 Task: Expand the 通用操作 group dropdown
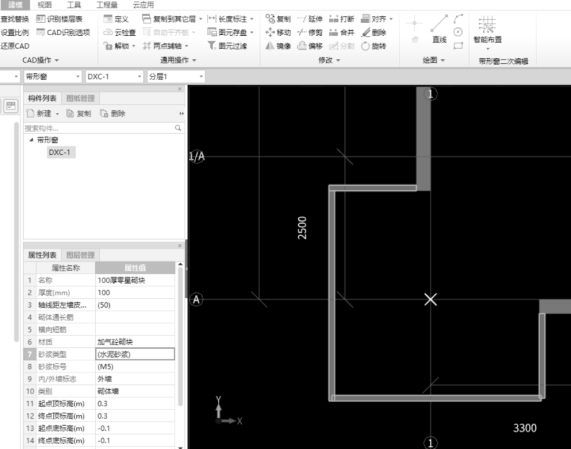pos(194,60)
